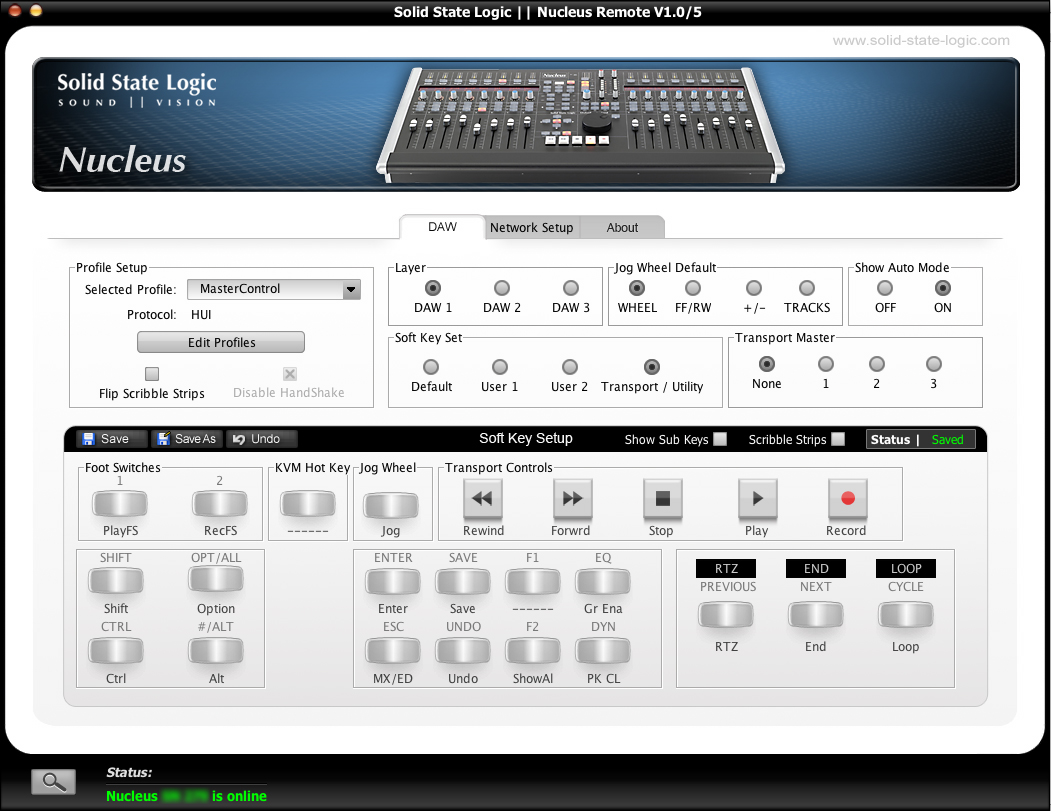
Task: Choose the User 1 soft key set
Action: pos(499,367)
